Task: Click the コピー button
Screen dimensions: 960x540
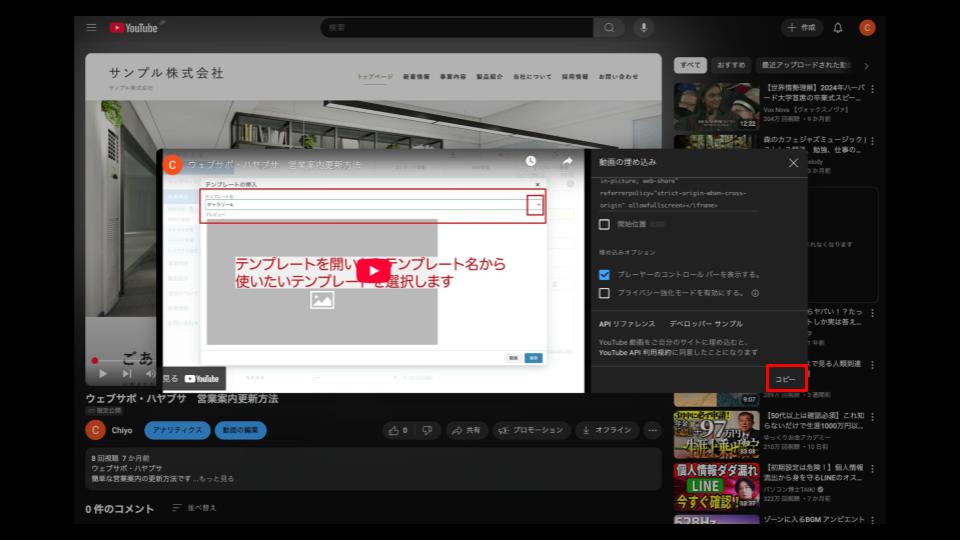Action: coord(786,379)
